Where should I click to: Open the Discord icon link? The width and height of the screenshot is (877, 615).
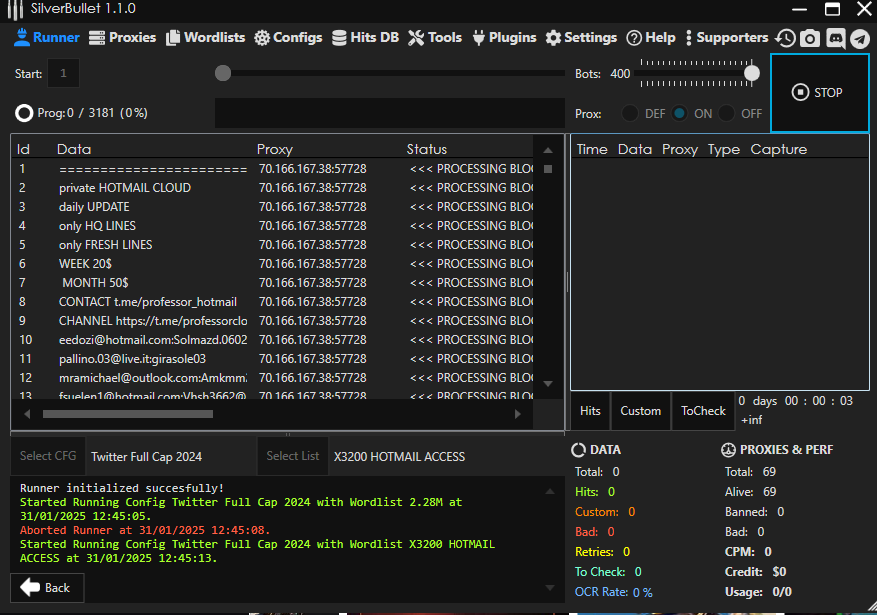tap(835, 38)
